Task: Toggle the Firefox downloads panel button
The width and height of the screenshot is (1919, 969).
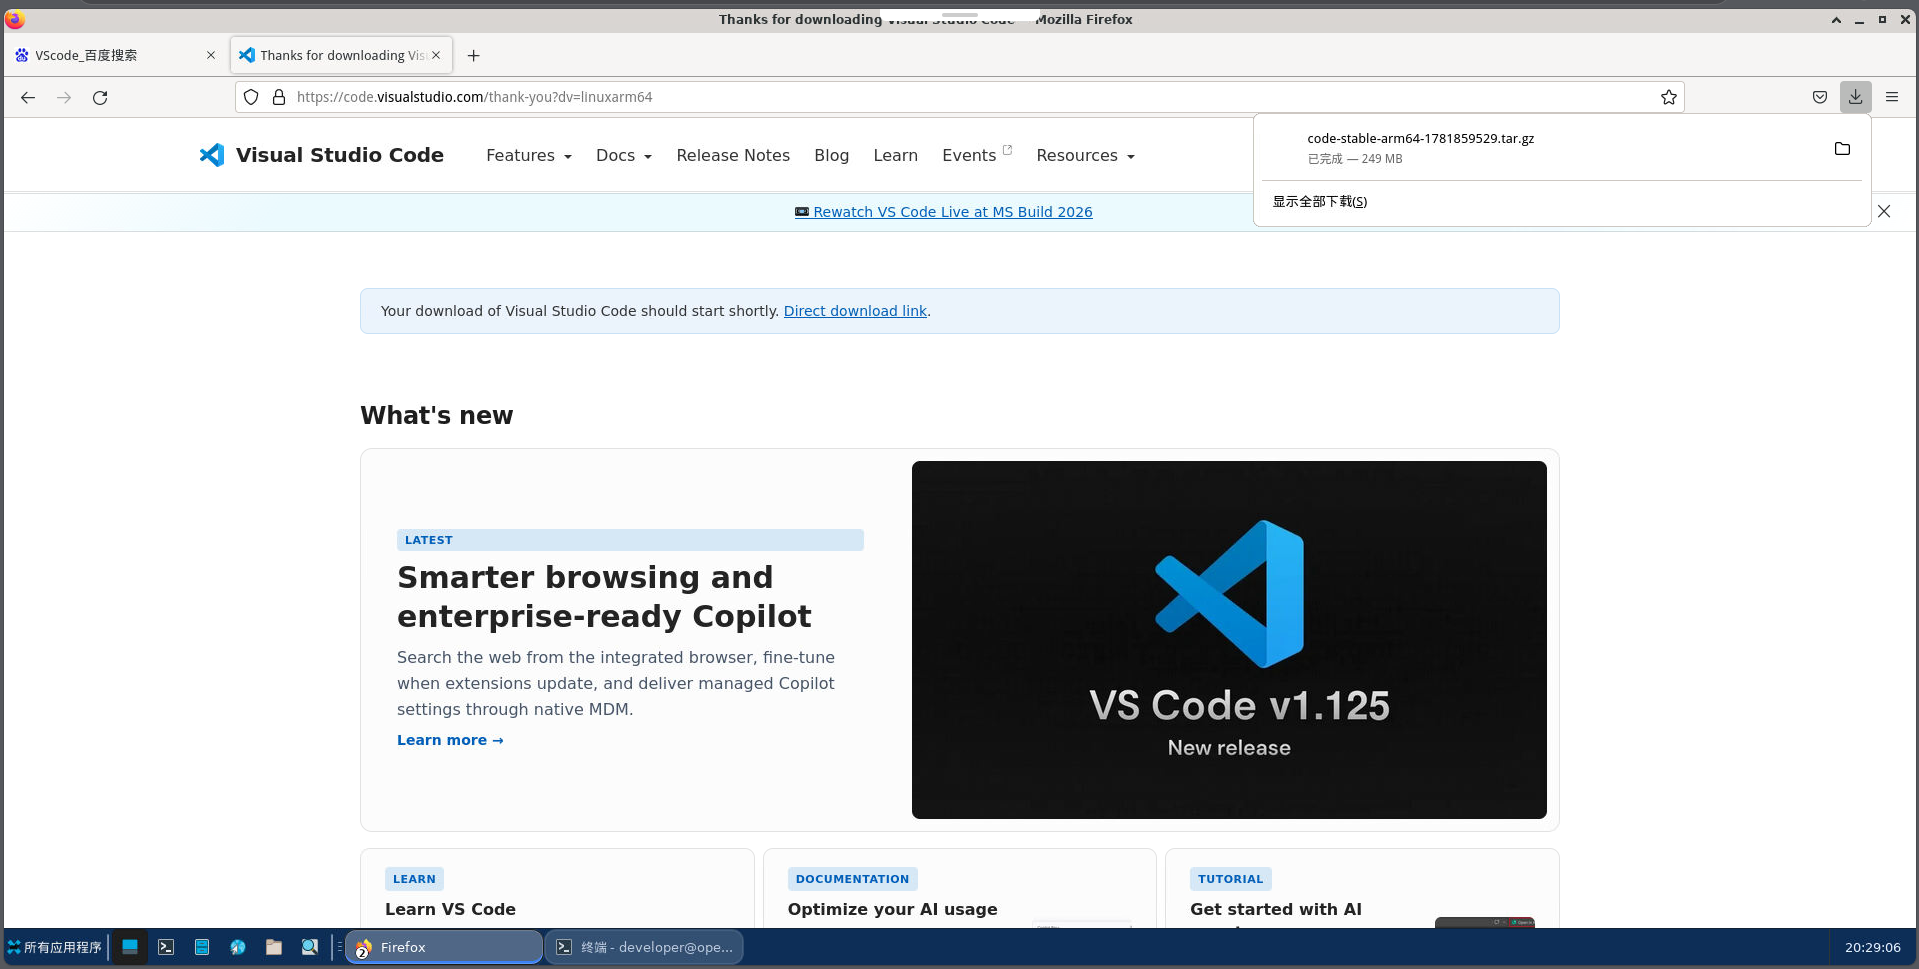Action: 1856,97
